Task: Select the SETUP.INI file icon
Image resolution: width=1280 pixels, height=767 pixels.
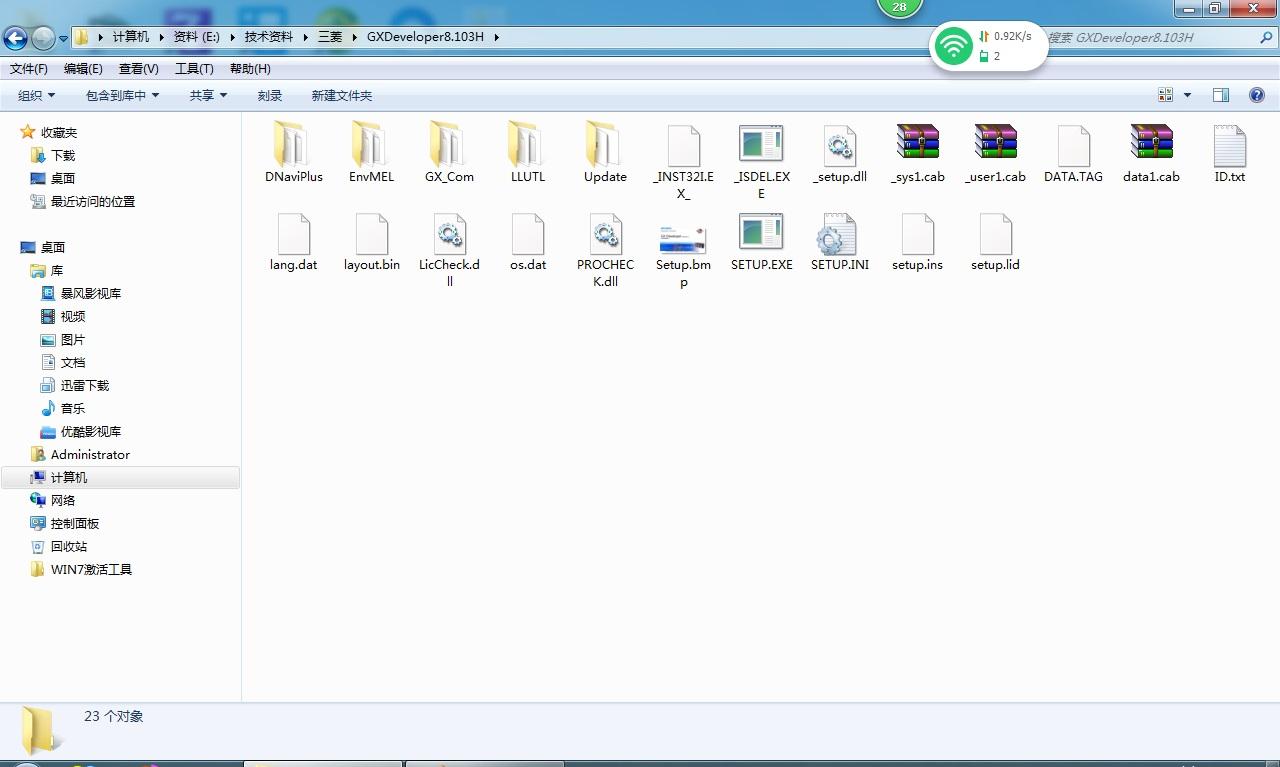Action: point(839,233)
